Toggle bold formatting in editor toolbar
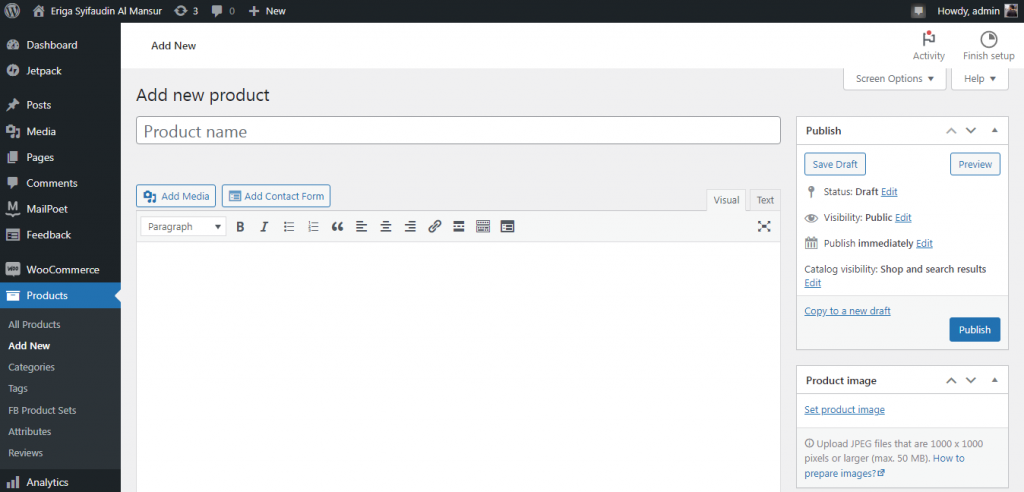This screenshot has width=1024, height=492. click(240, 227)
